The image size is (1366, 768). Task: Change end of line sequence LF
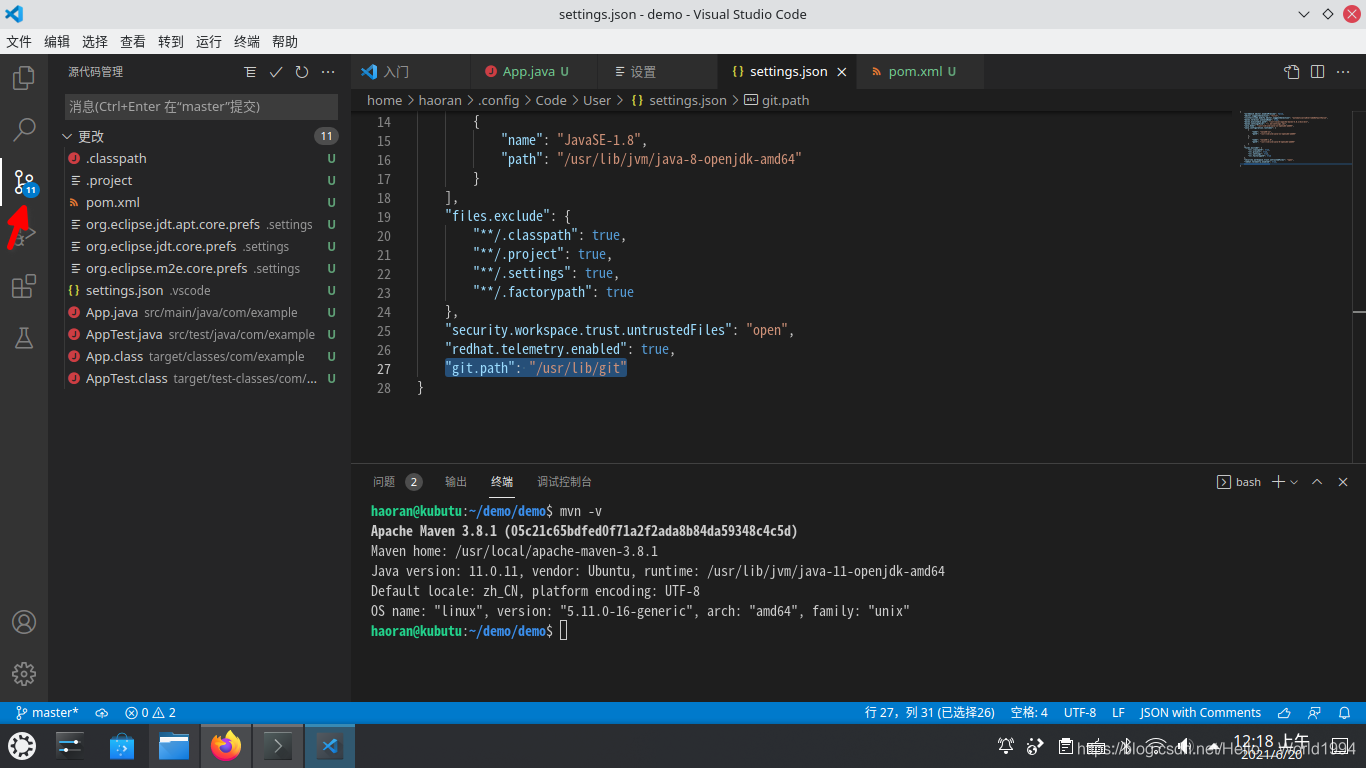[x=1118, y=713]
